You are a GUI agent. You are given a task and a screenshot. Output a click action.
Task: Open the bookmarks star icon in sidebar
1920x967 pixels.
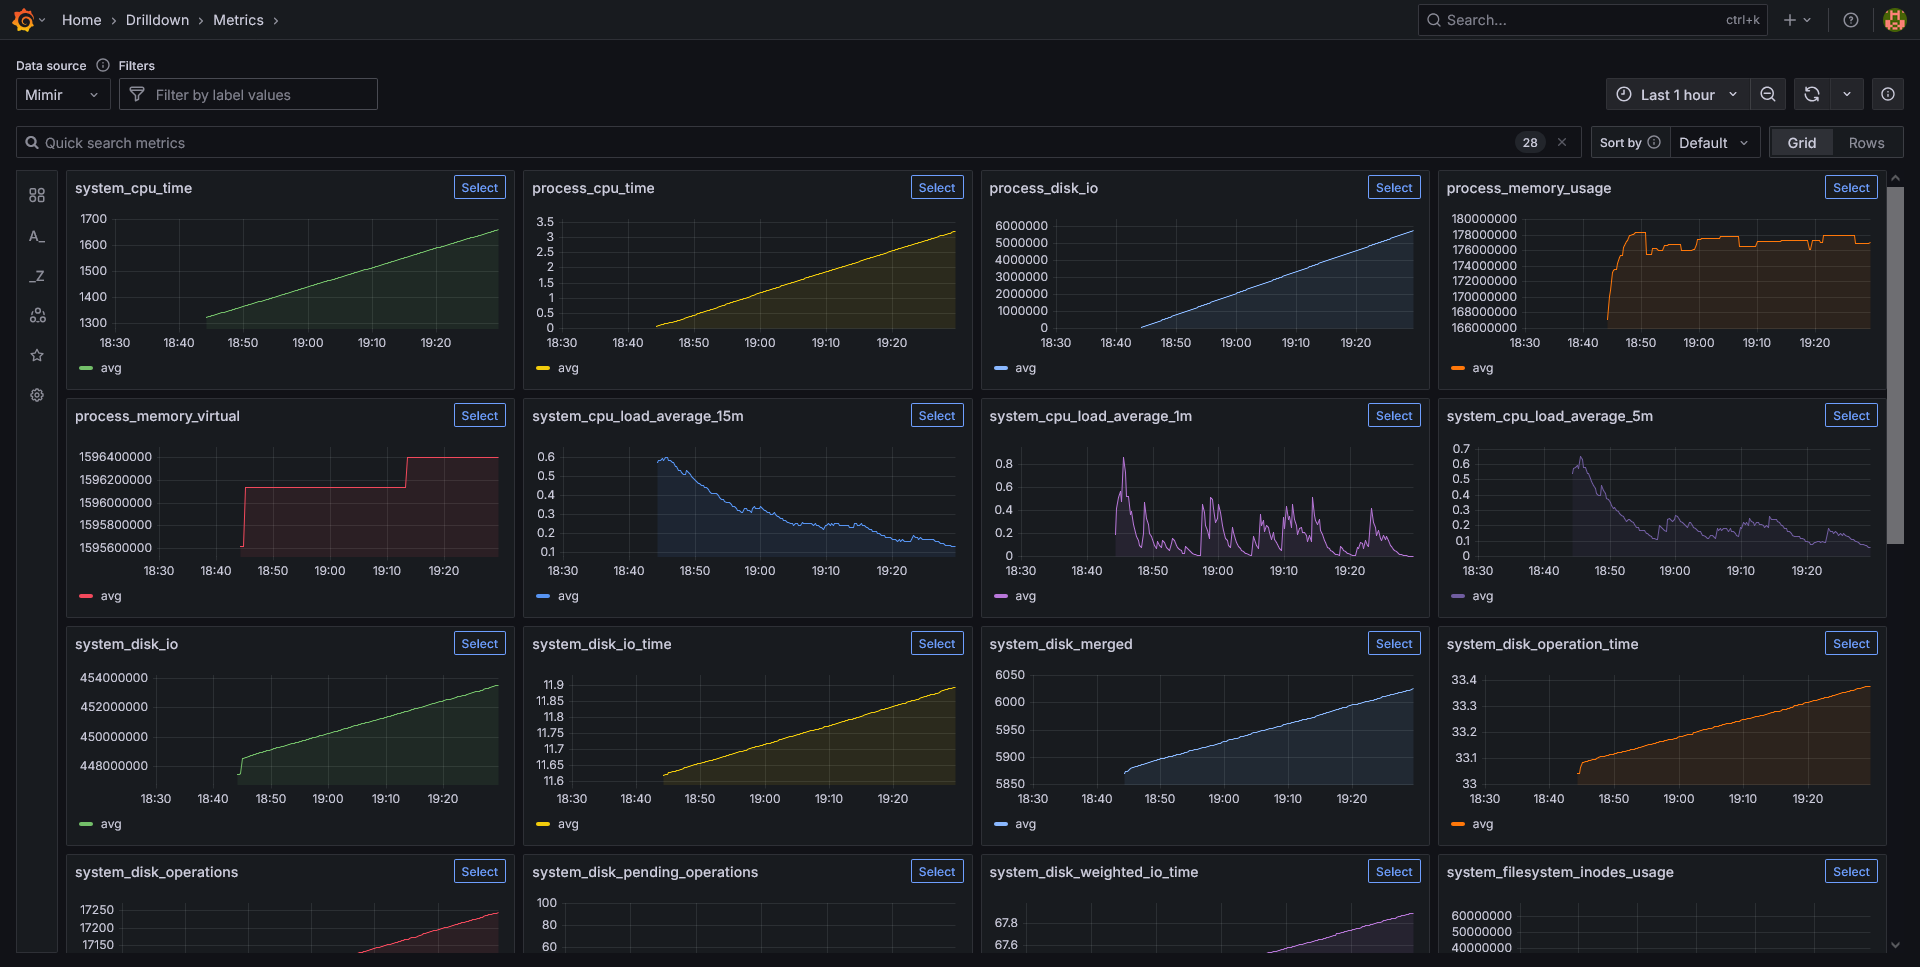(x=37, y=355)
